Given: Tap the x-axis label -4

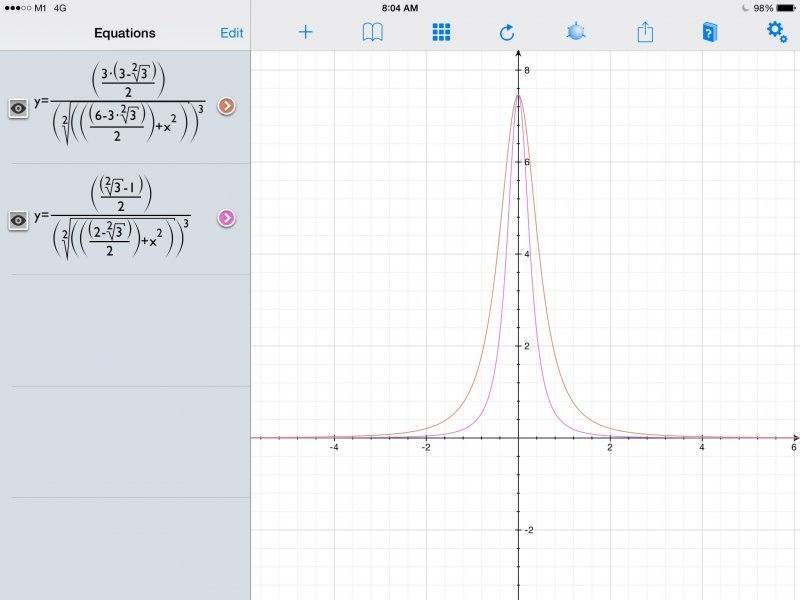Looking at the screenshot, I should 334,447.
